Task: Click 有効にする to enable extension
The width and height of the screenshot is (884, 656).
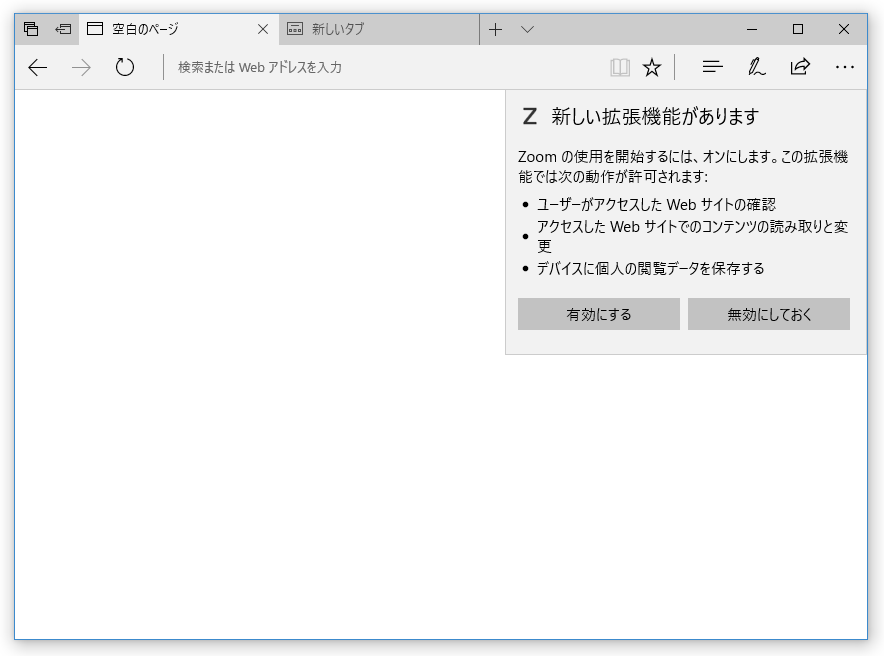Action: point(599,314)
